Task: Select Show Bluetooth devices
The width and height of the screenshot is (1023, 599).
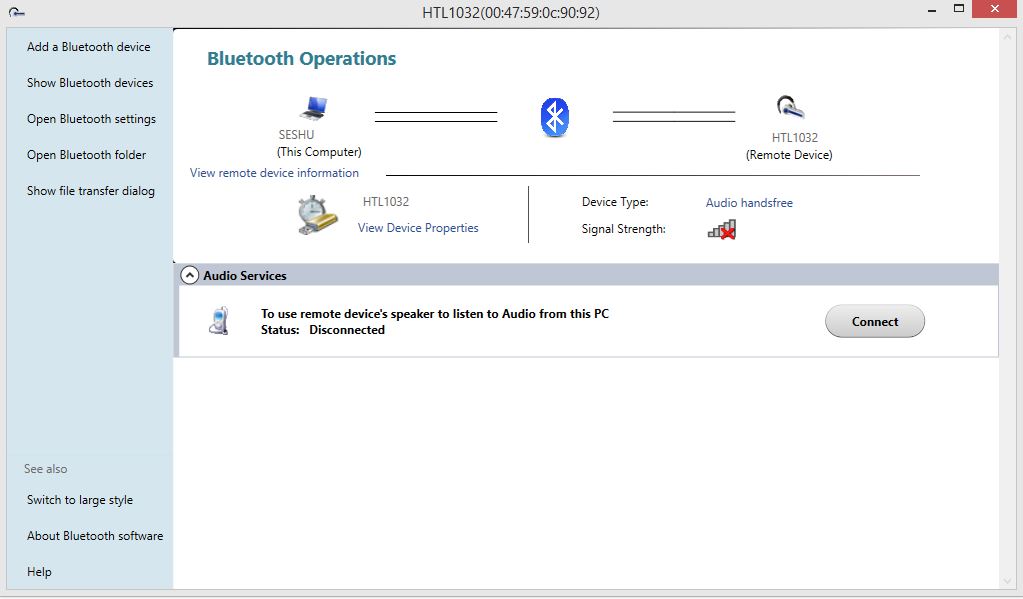Action: point(90,83)
